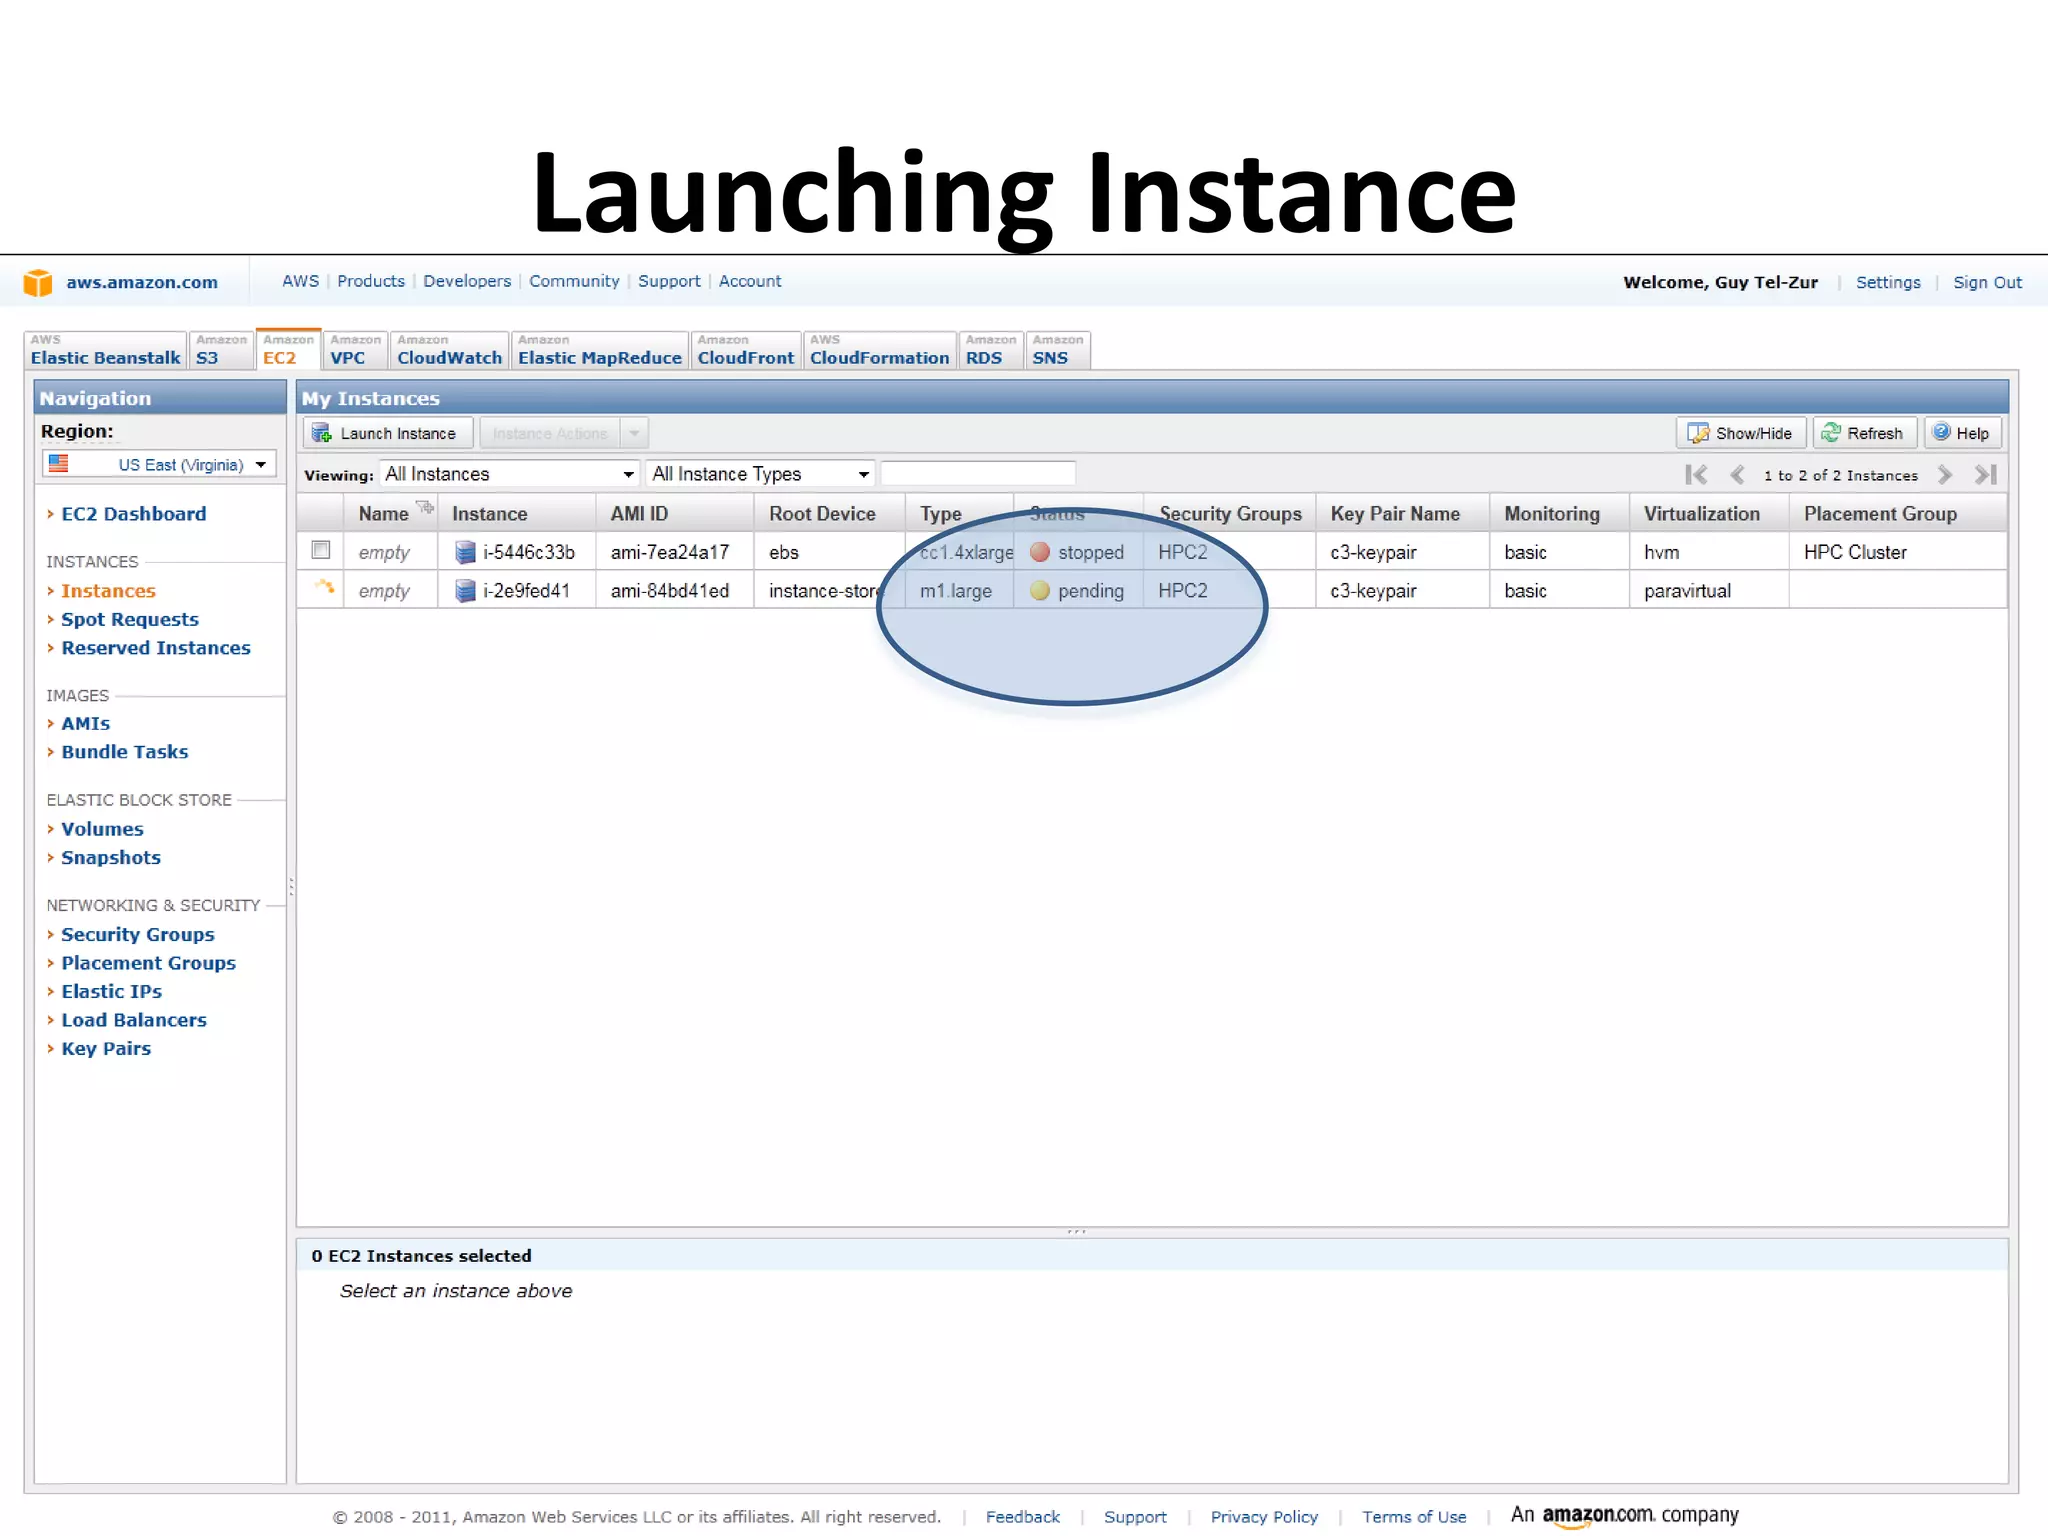The width and height of the screenshot is (2048, 1536).
Task: Click the Feedback footer link
Action: pyautogui.click(x=1022, y=1517)
